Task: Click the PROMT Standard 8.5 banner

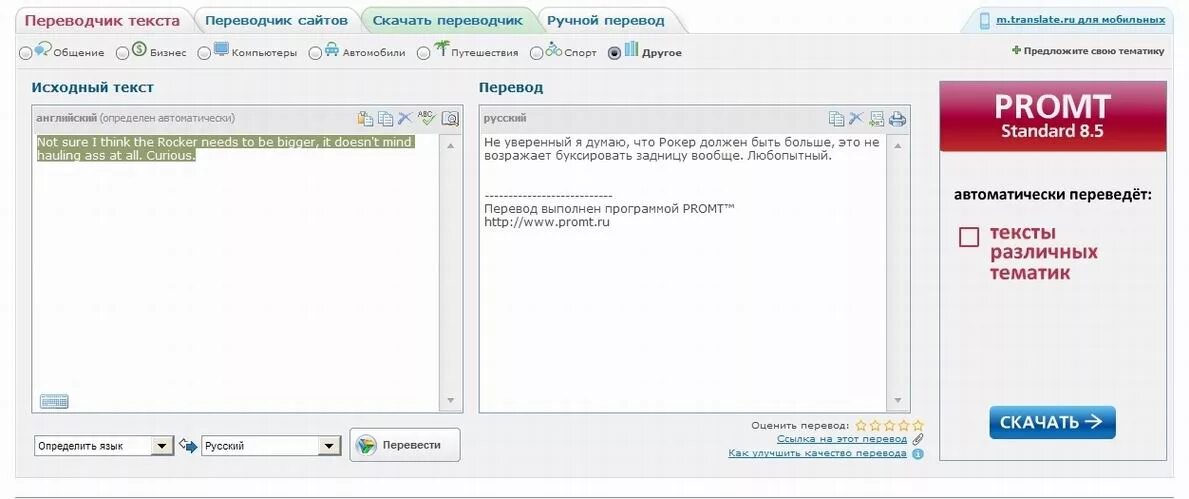Action: click(1053, 116)
